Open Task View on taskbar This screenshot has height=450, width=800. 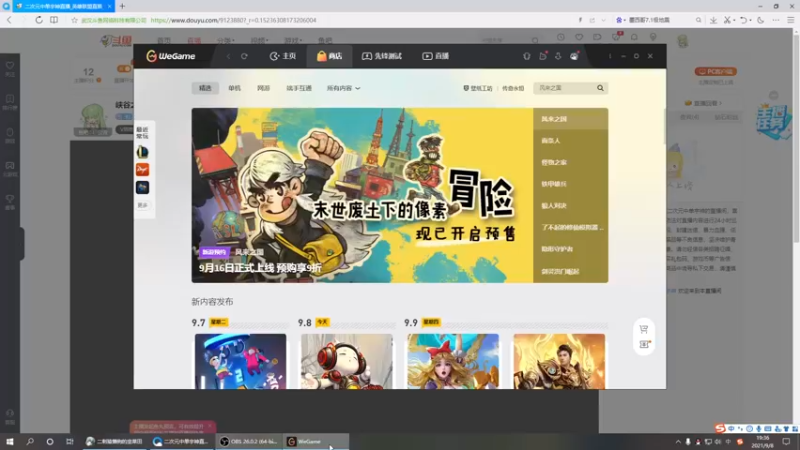[x=69, y=441]
